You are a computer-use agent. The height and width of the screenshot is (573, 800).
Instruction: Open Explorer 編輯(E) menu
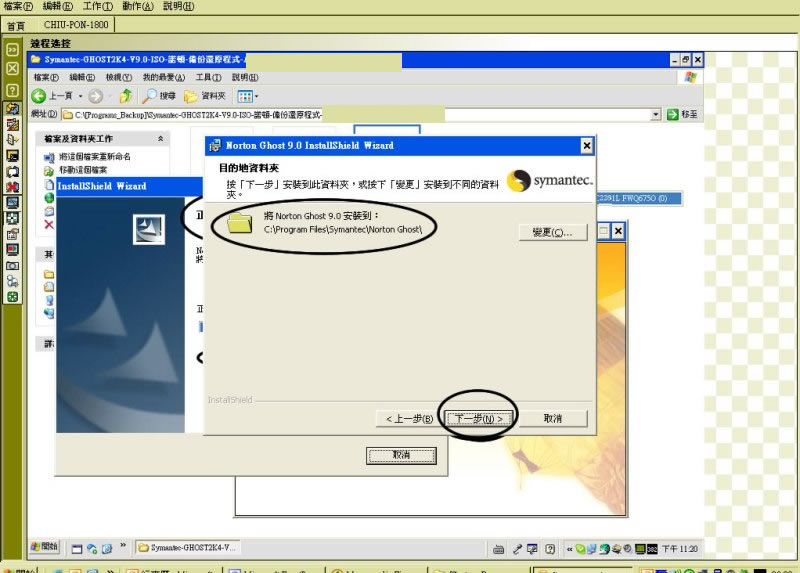[x=82, y=78]
